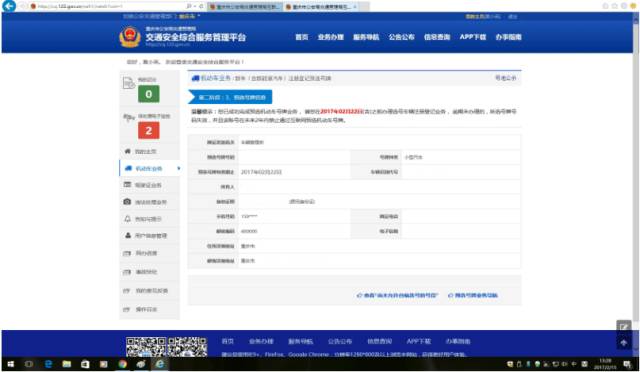
Task: Click the 400000 postal code value
Action: coord(249,231)
